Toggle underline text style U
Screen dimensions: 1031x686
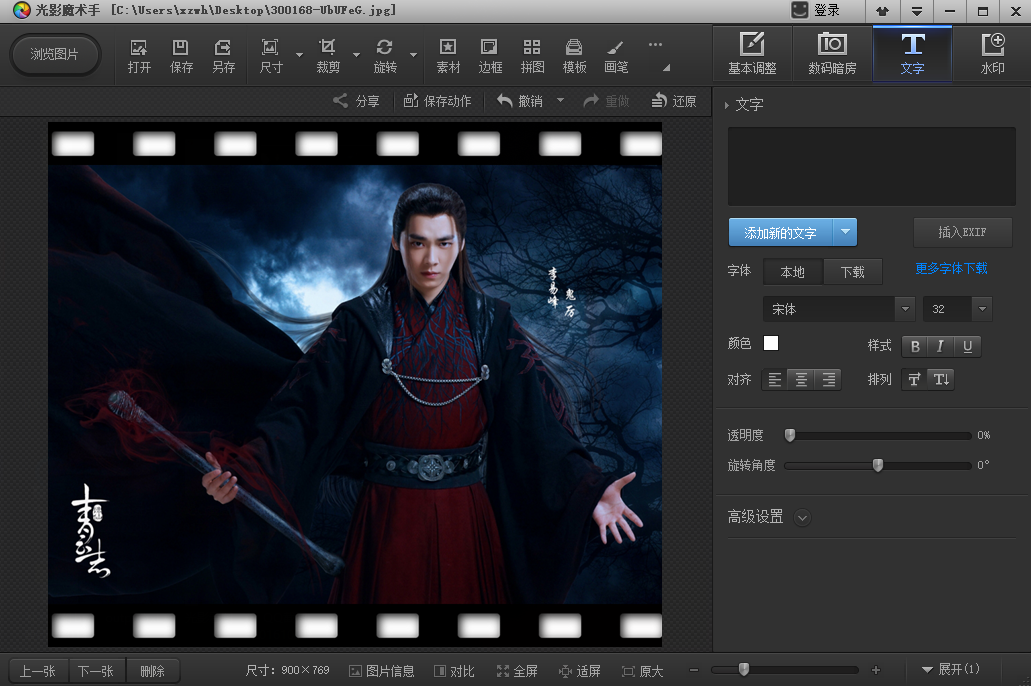967,346
